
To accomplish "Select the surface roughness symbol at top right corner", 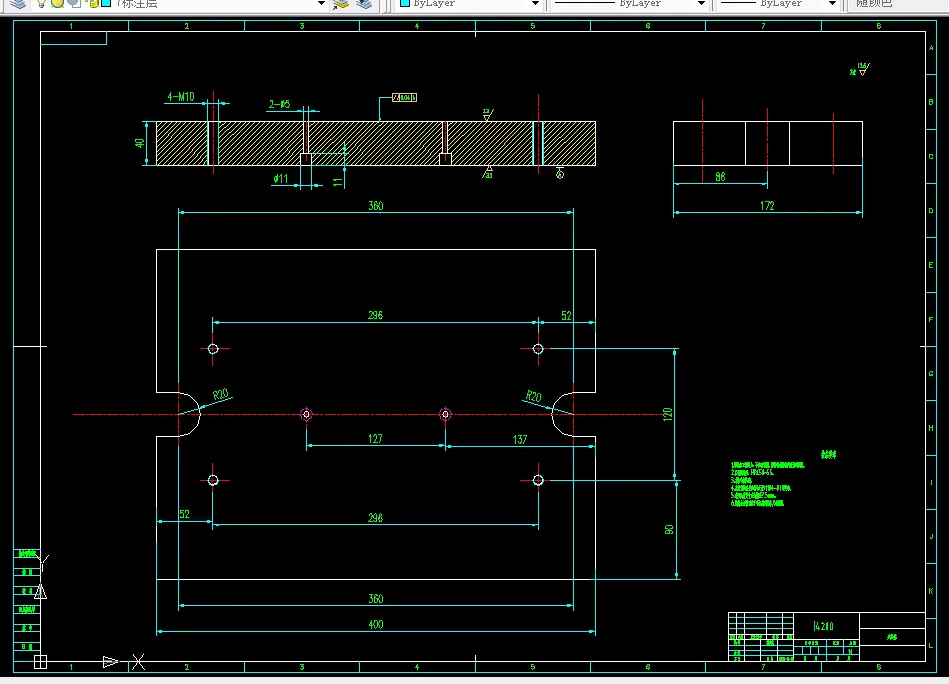I will [860, 69].
